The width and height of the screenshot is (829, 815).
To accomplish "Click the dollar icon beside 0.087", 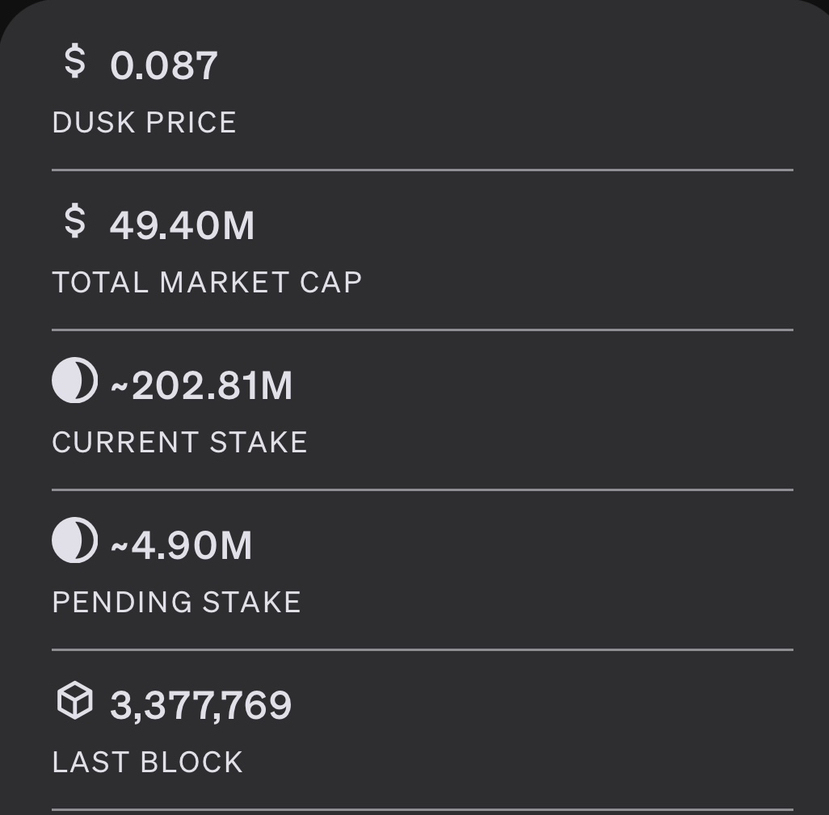I will click(75, 62).
